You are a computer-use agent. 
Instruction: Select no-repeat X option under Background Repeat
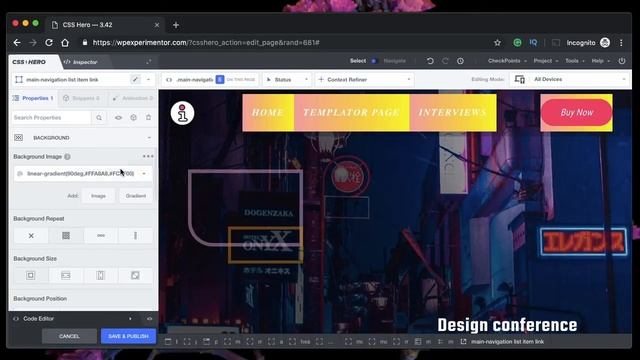click(x=31, y=236)
